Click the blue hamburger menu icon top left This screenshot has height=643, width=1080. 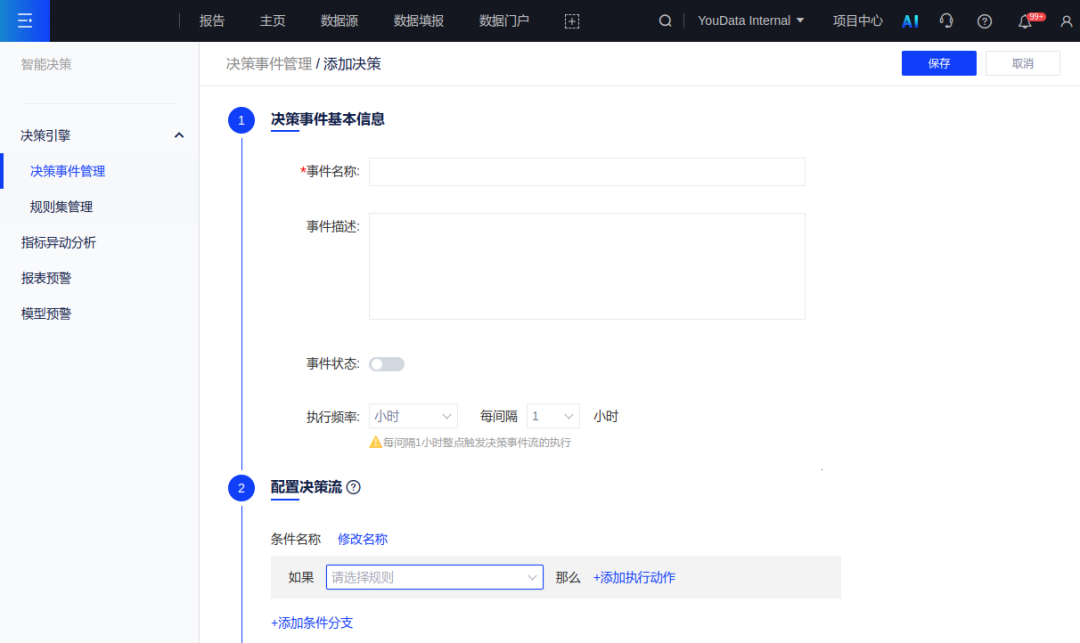25,20
